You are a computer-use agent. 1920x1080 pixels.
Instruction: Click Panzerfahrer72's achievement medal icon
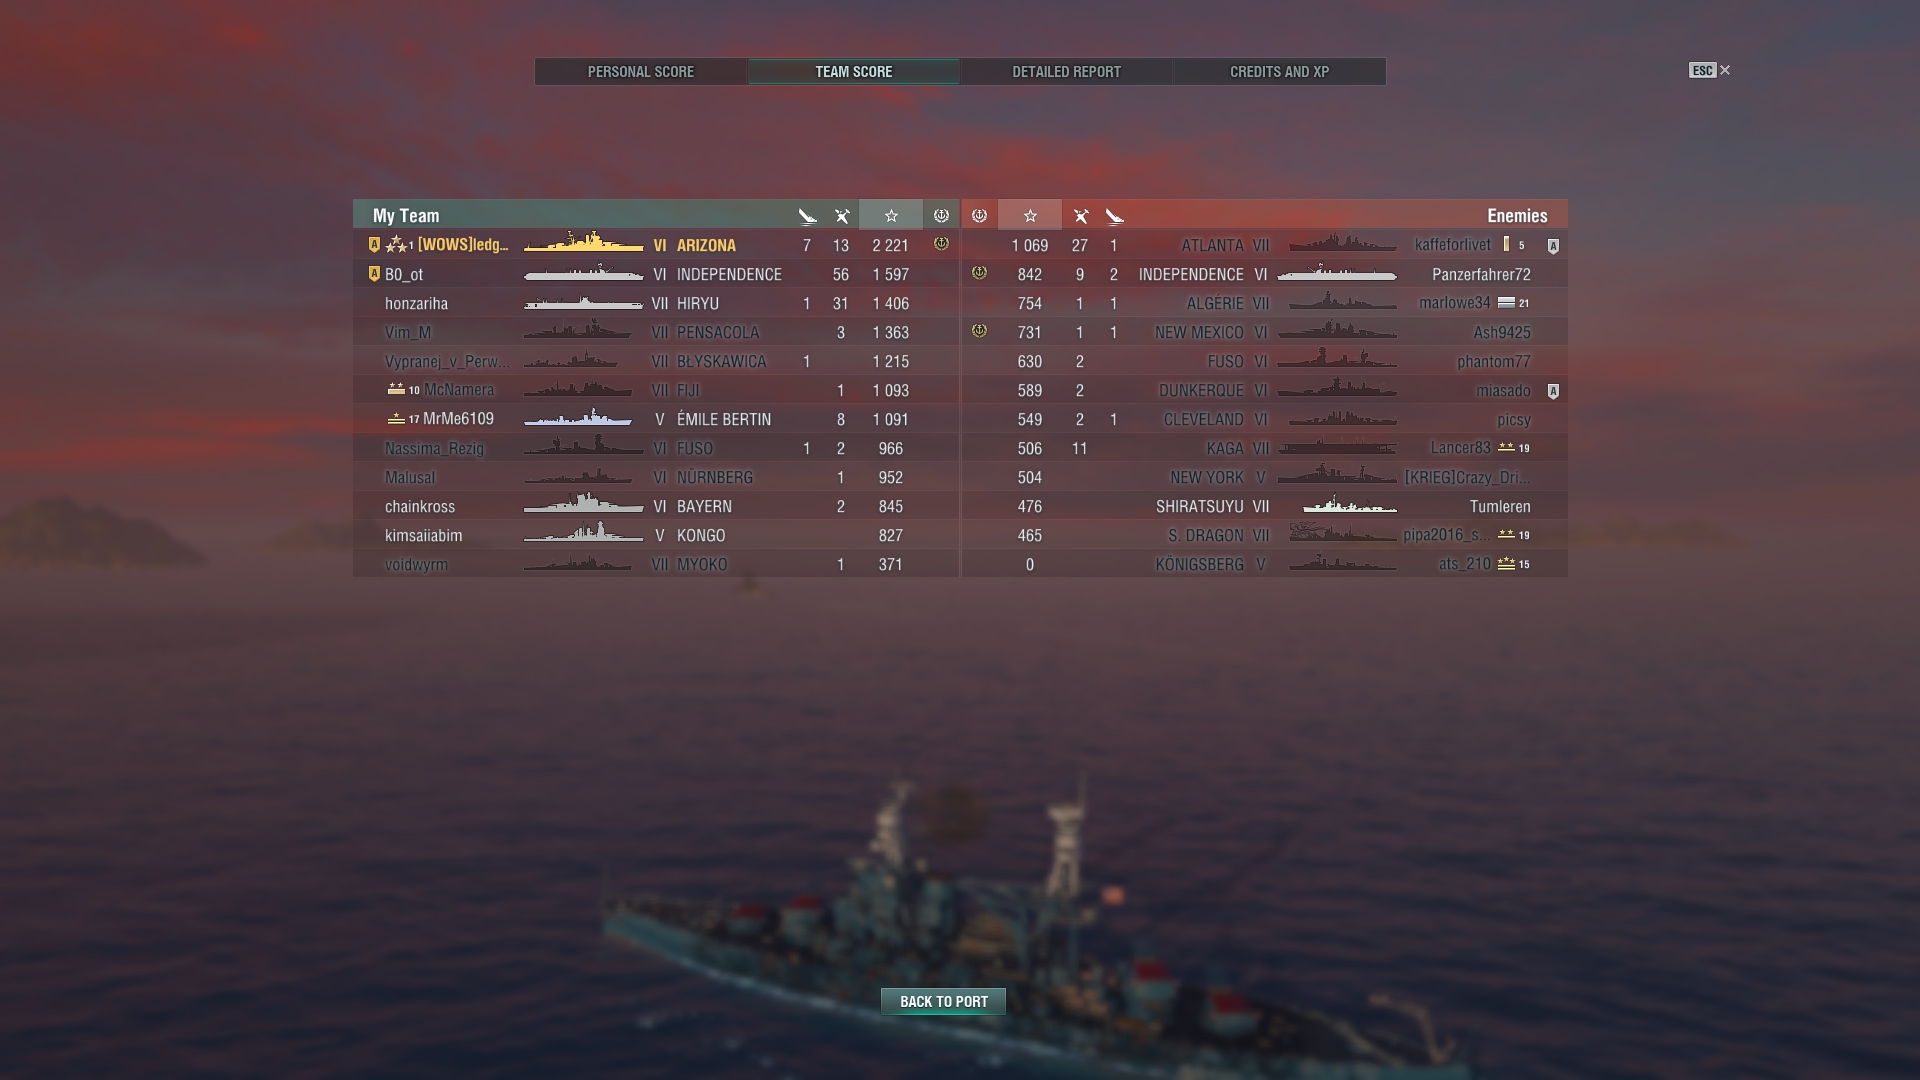coord(979,273)
